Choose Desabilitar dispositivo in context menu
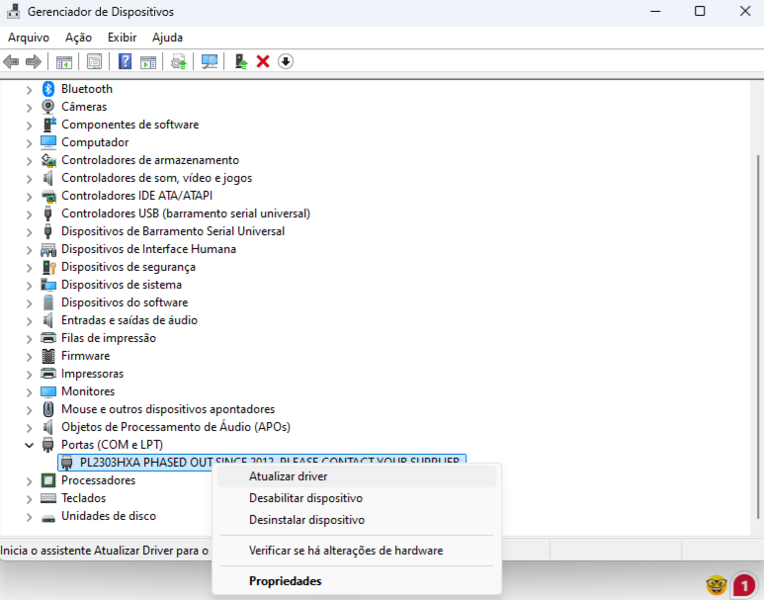The image size is (764, 600). tap(356, 498)
